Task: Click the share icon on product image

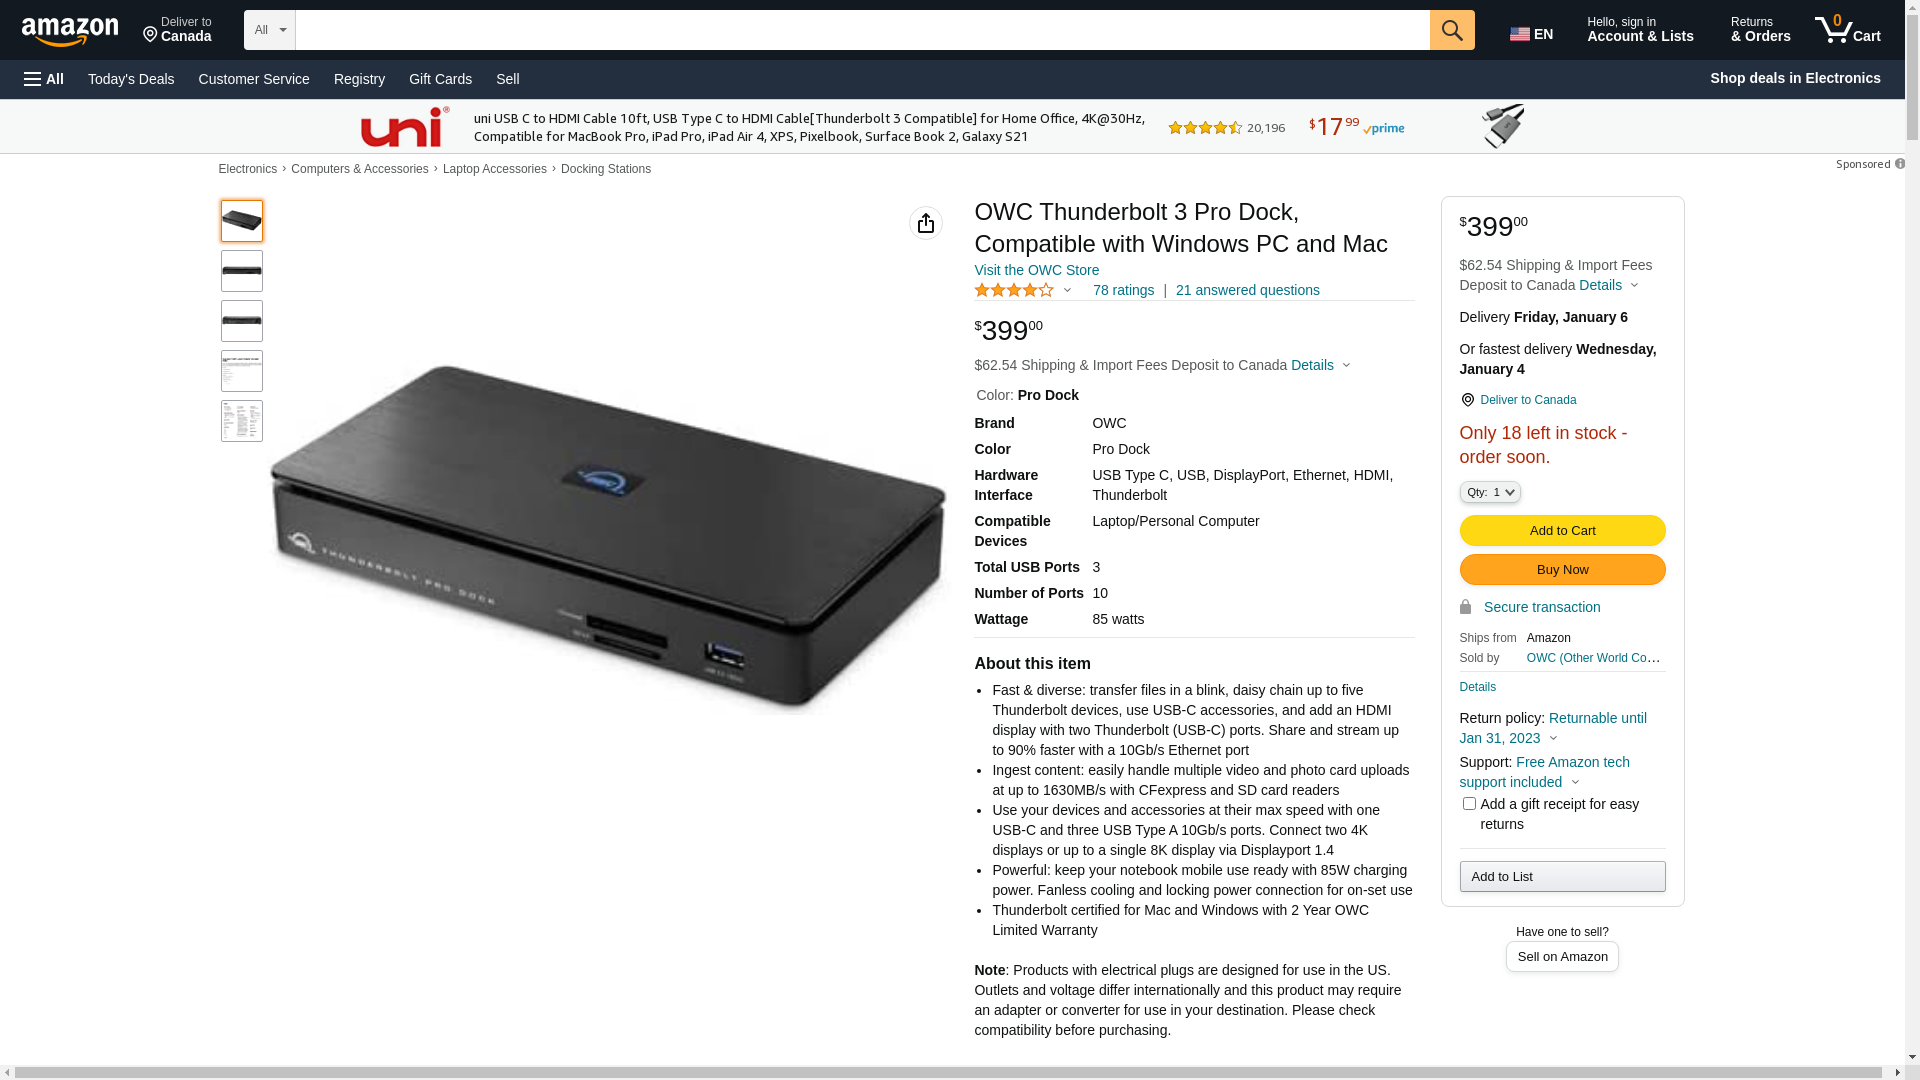Action: click(926, 223)
